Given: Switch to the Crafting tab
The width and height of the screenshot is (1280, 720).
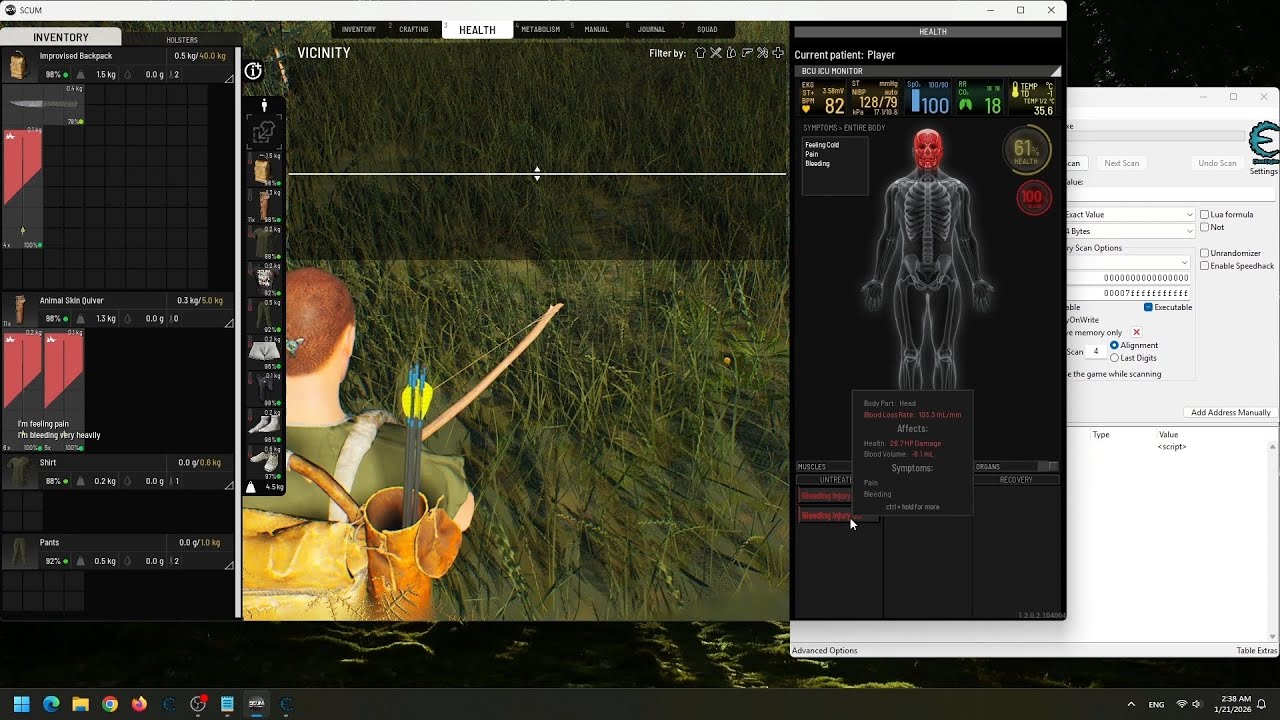Looking at the screenshot, I should (x=414, y=29).
